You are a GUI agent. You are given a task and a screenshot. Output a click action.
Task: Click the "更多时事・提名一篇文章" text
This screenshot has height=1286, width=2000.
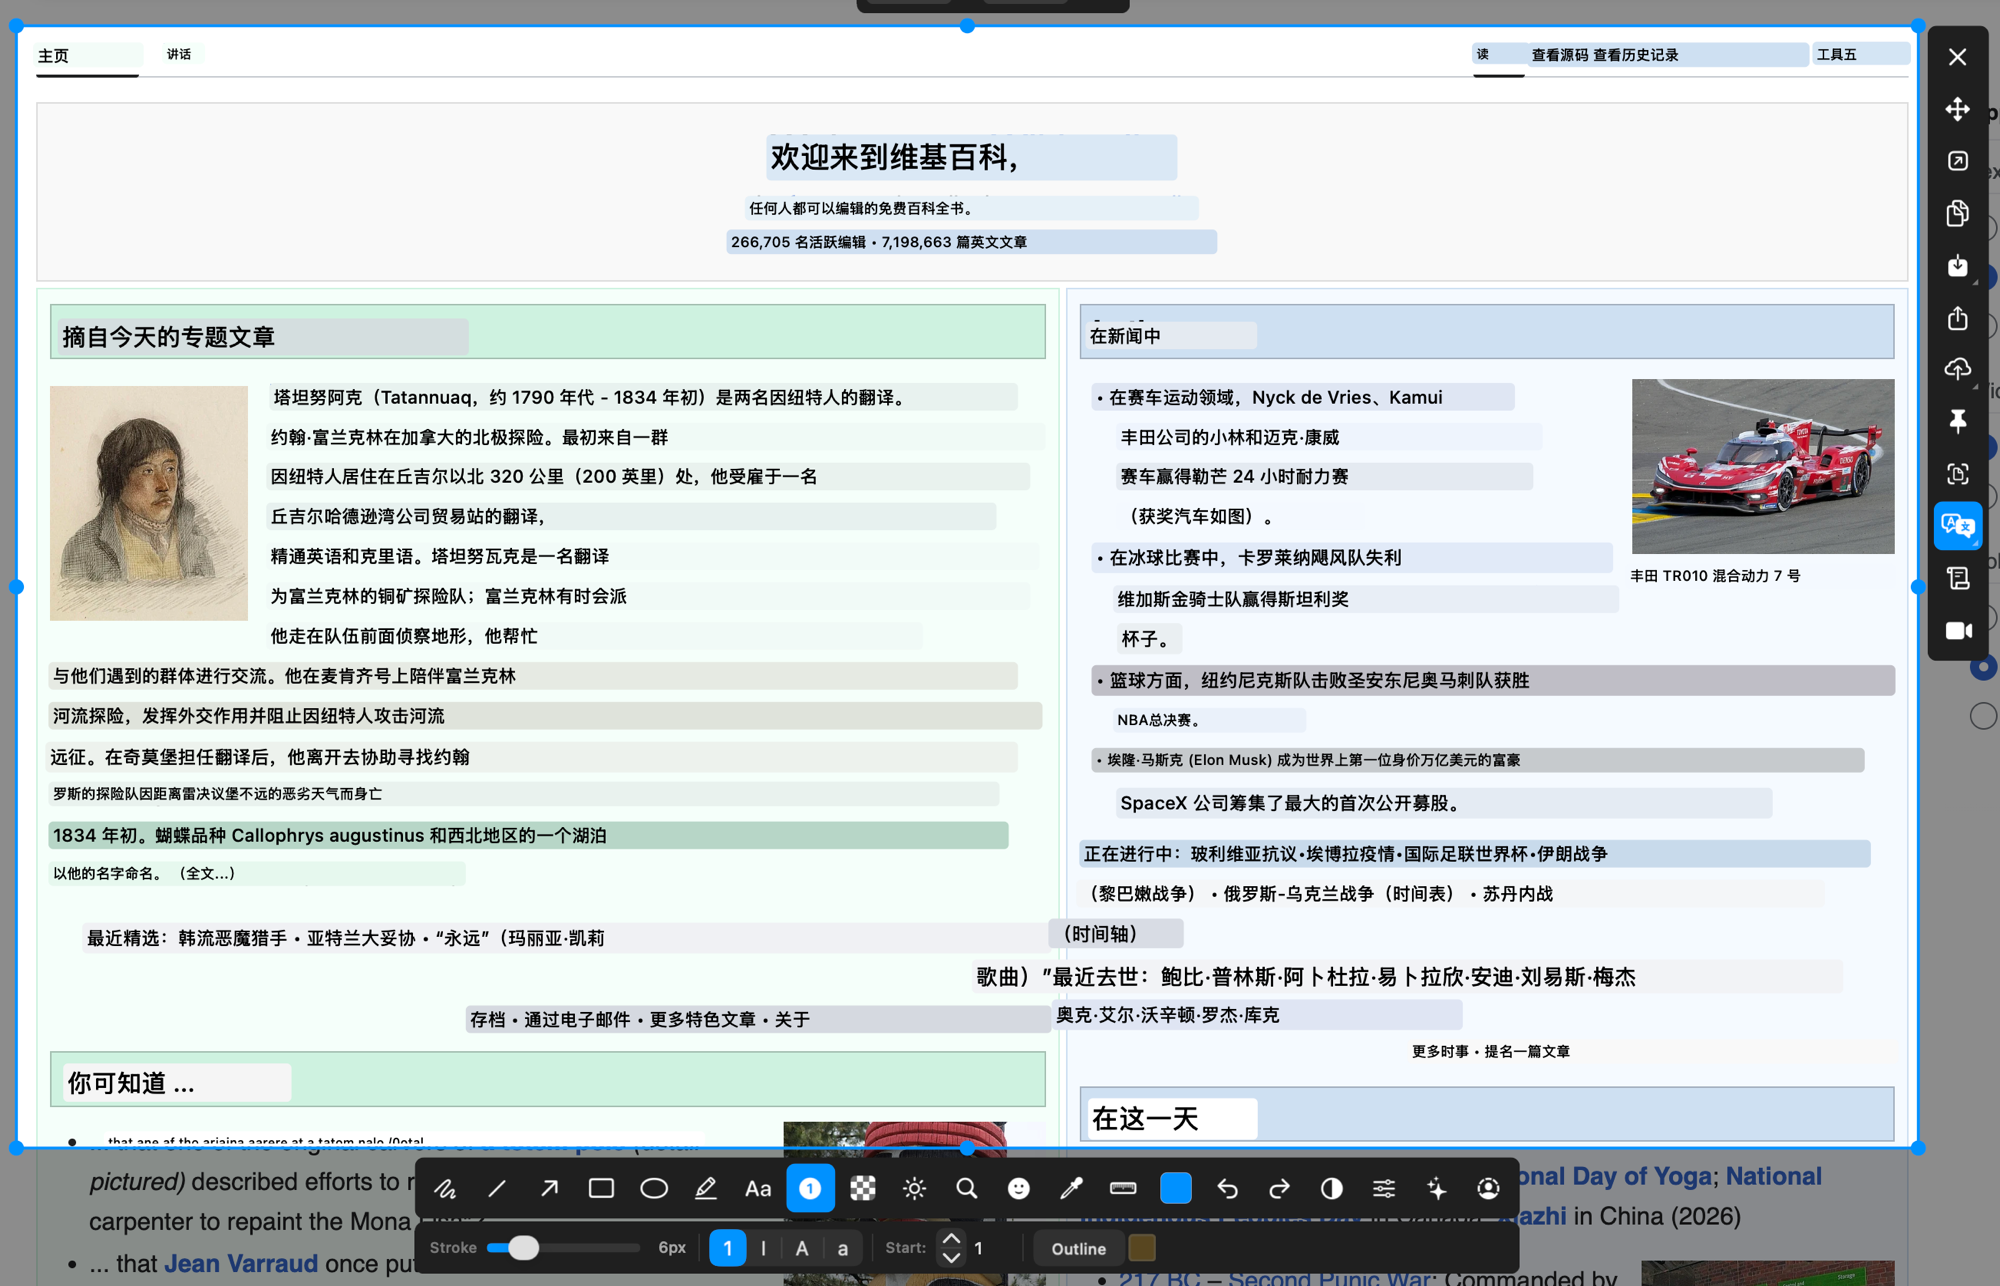(x=1490, y=1051)
